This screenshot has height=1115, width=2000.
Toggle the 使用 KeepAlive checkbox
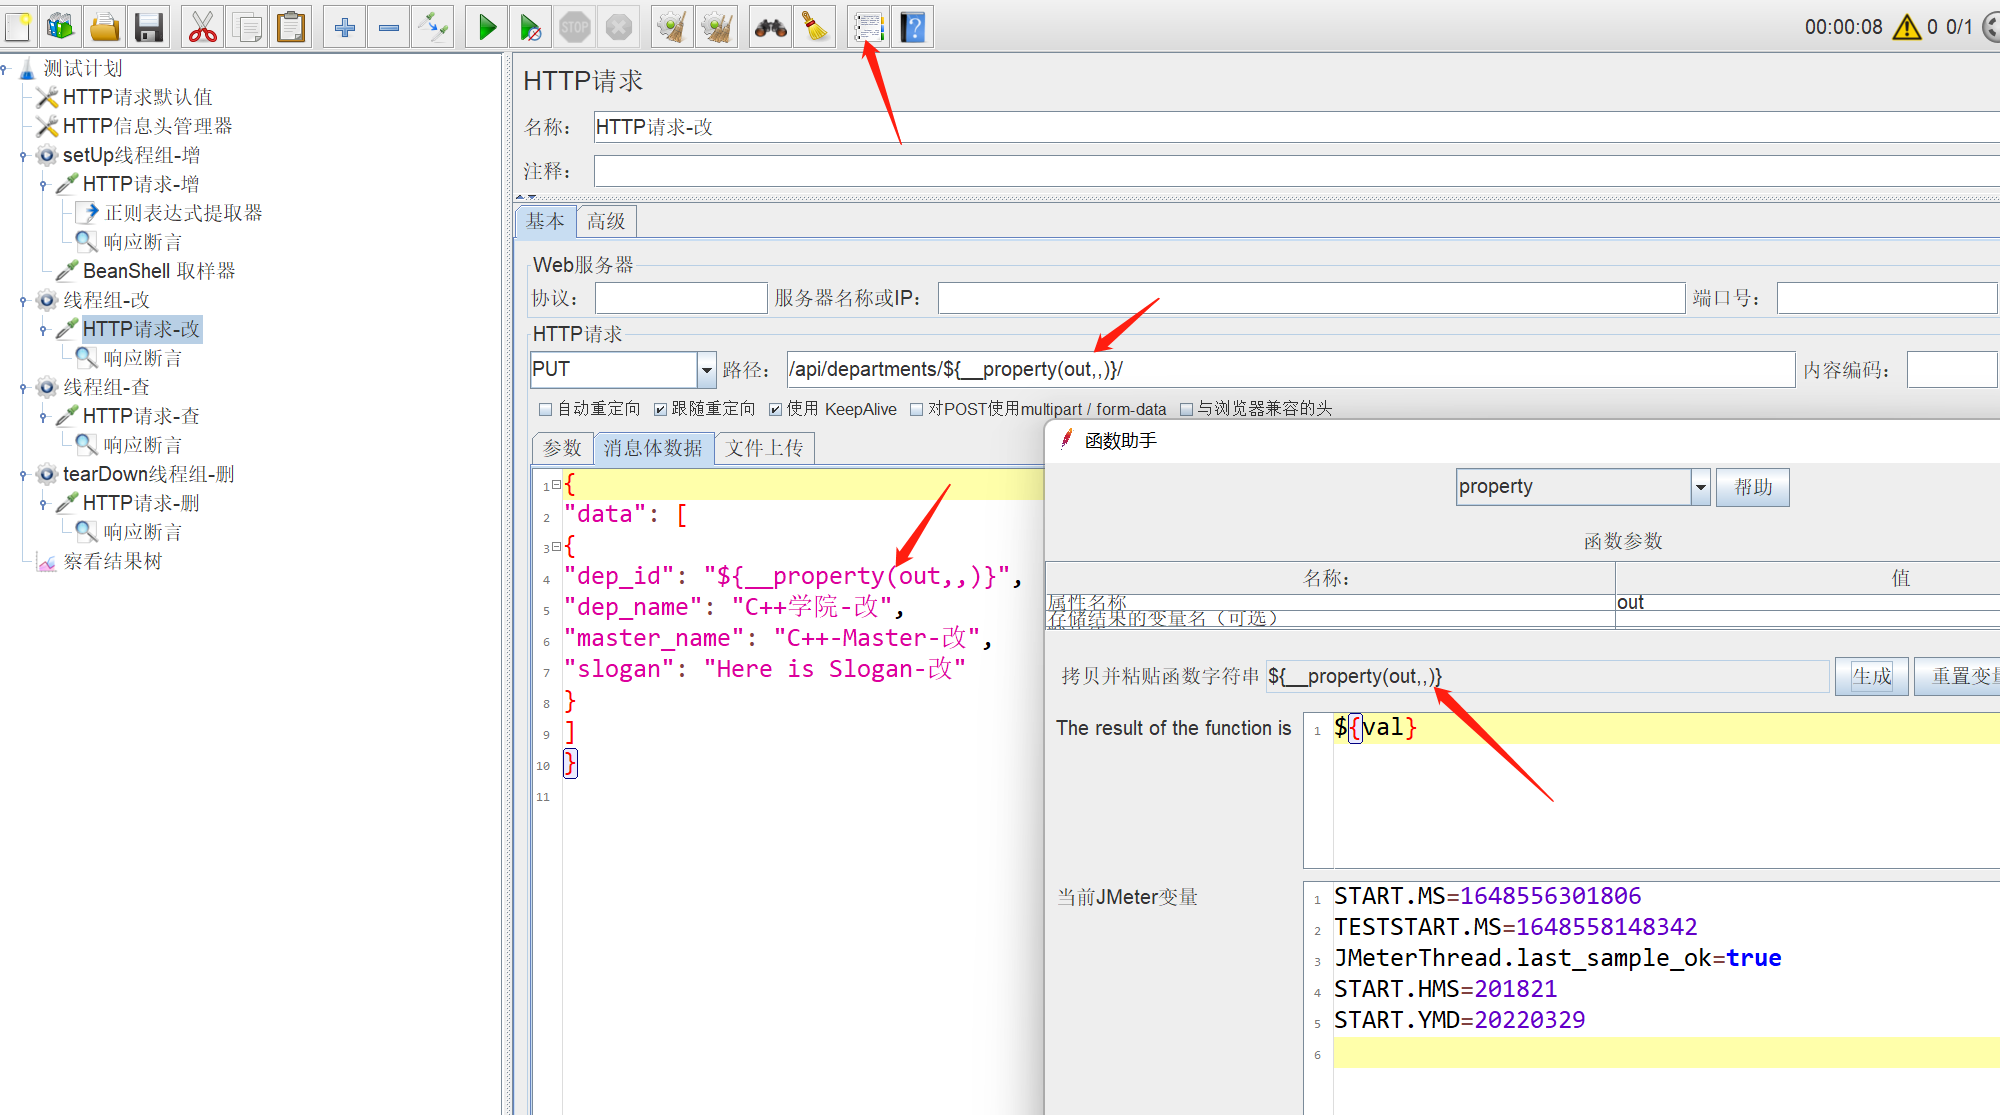coord(775,409)
